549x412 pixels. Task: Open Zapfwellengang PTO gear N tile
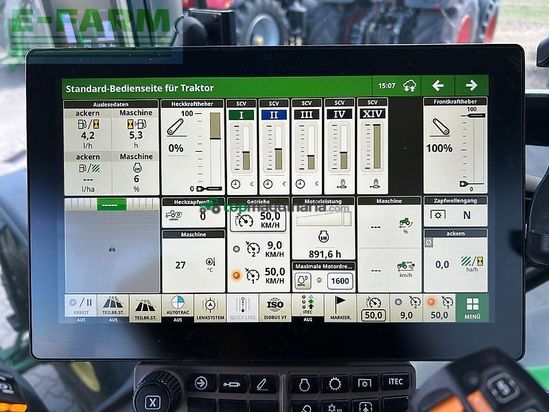[455, 211]
